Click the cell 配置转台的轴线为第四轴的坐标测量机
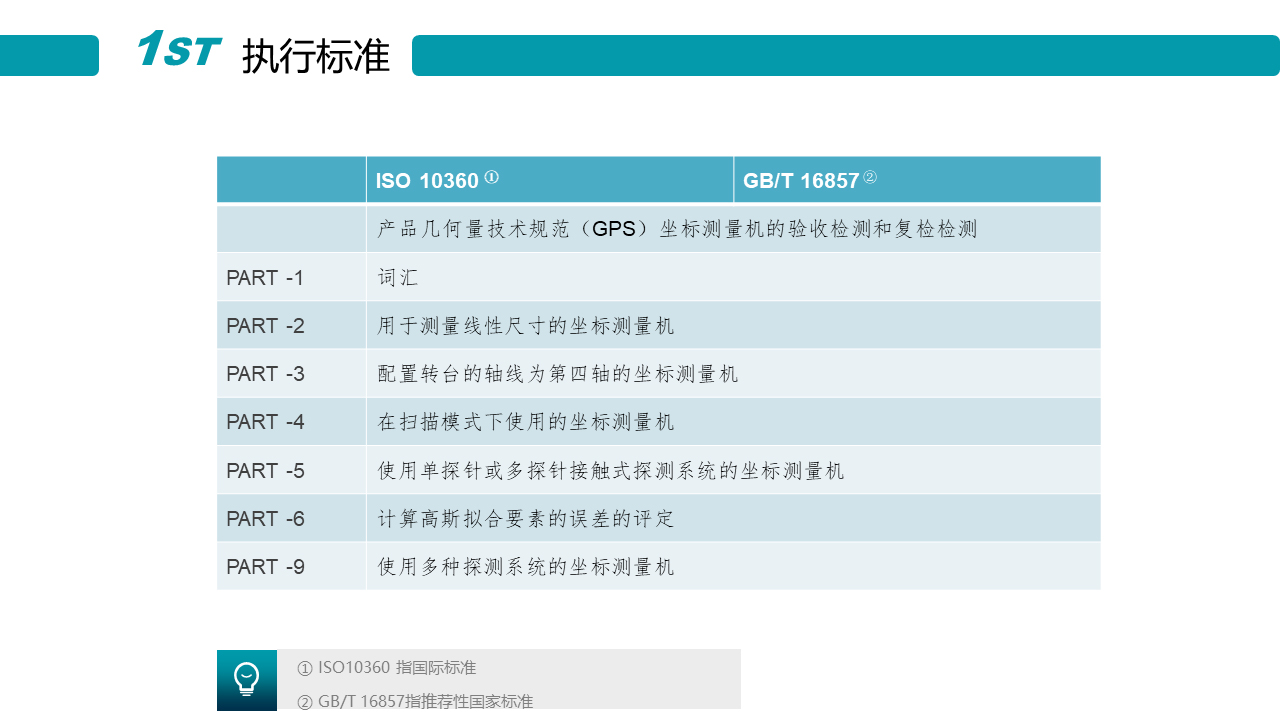The image size is (1280, 720). click(x=733, y=373)
